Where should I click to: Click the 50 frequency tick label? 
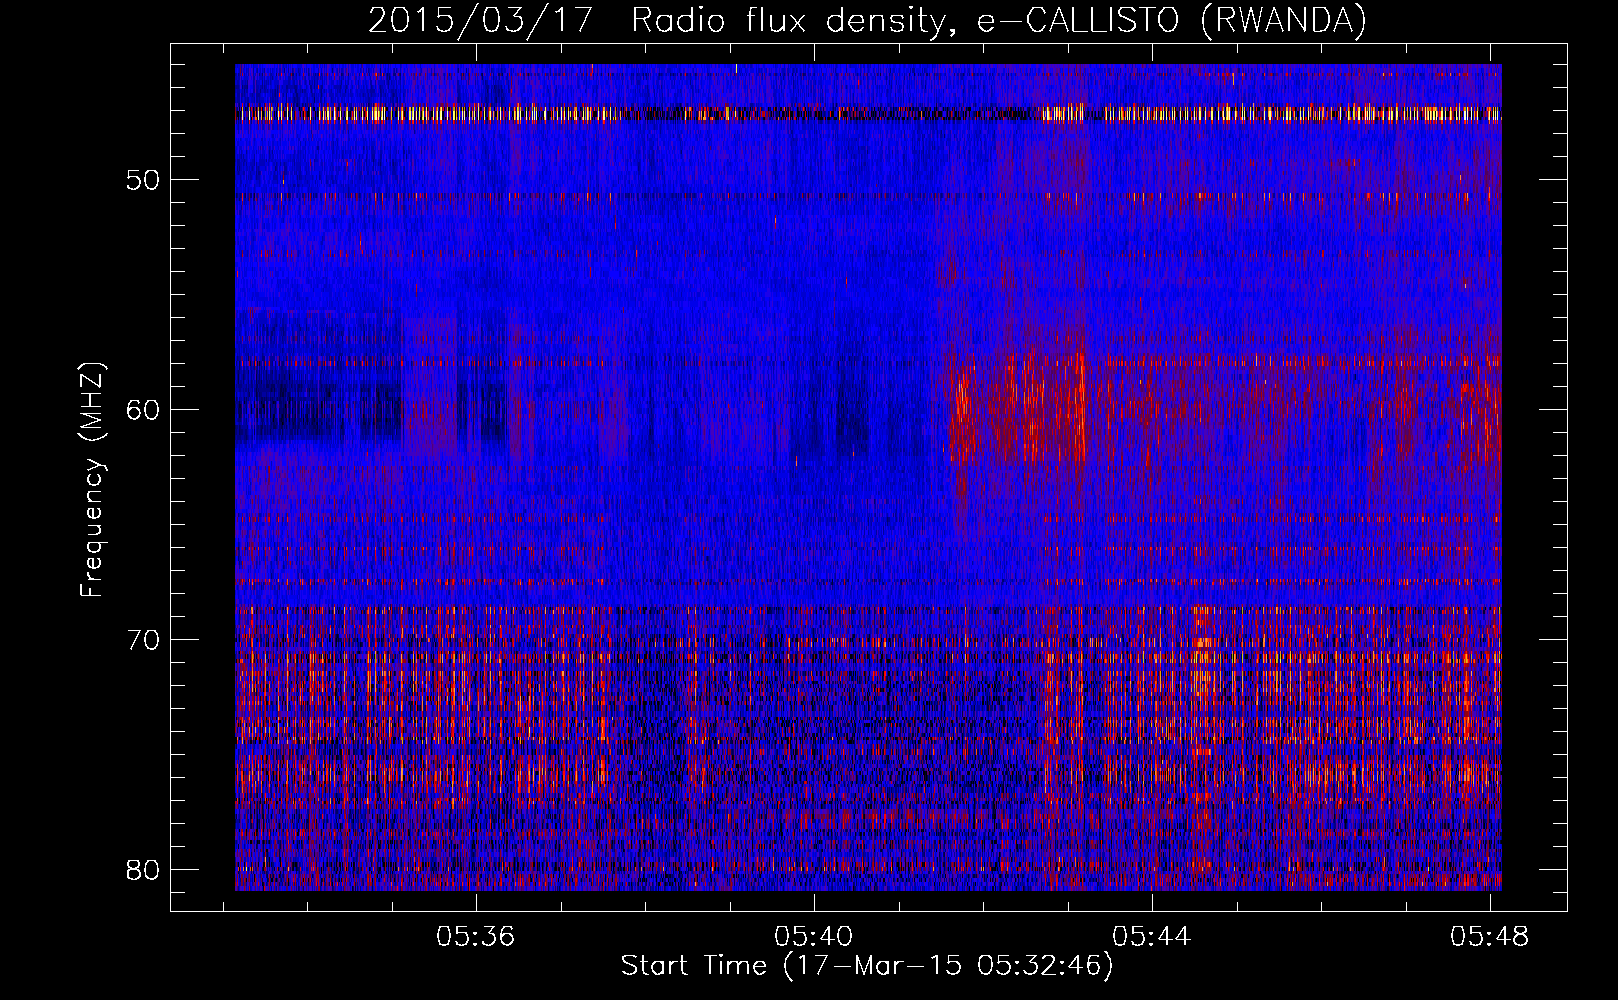coord(144,180)
